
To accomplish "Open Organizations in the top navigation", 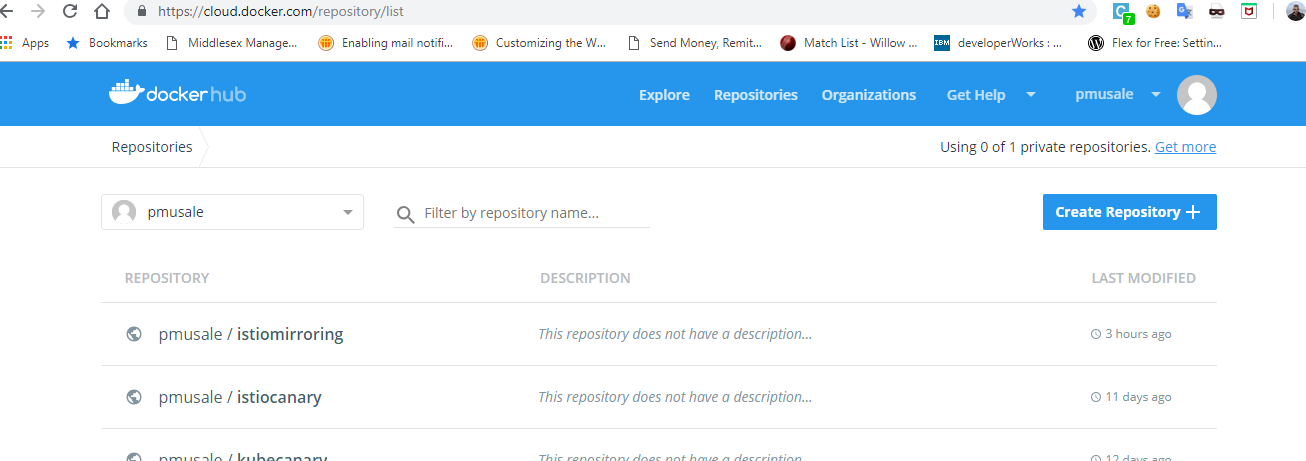I will click(x=868, y=95).
